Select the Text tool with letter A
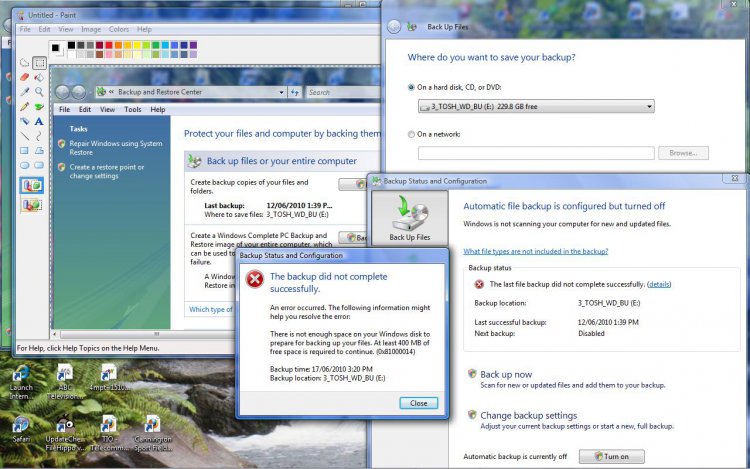750x469 pixels. [39, 121]
